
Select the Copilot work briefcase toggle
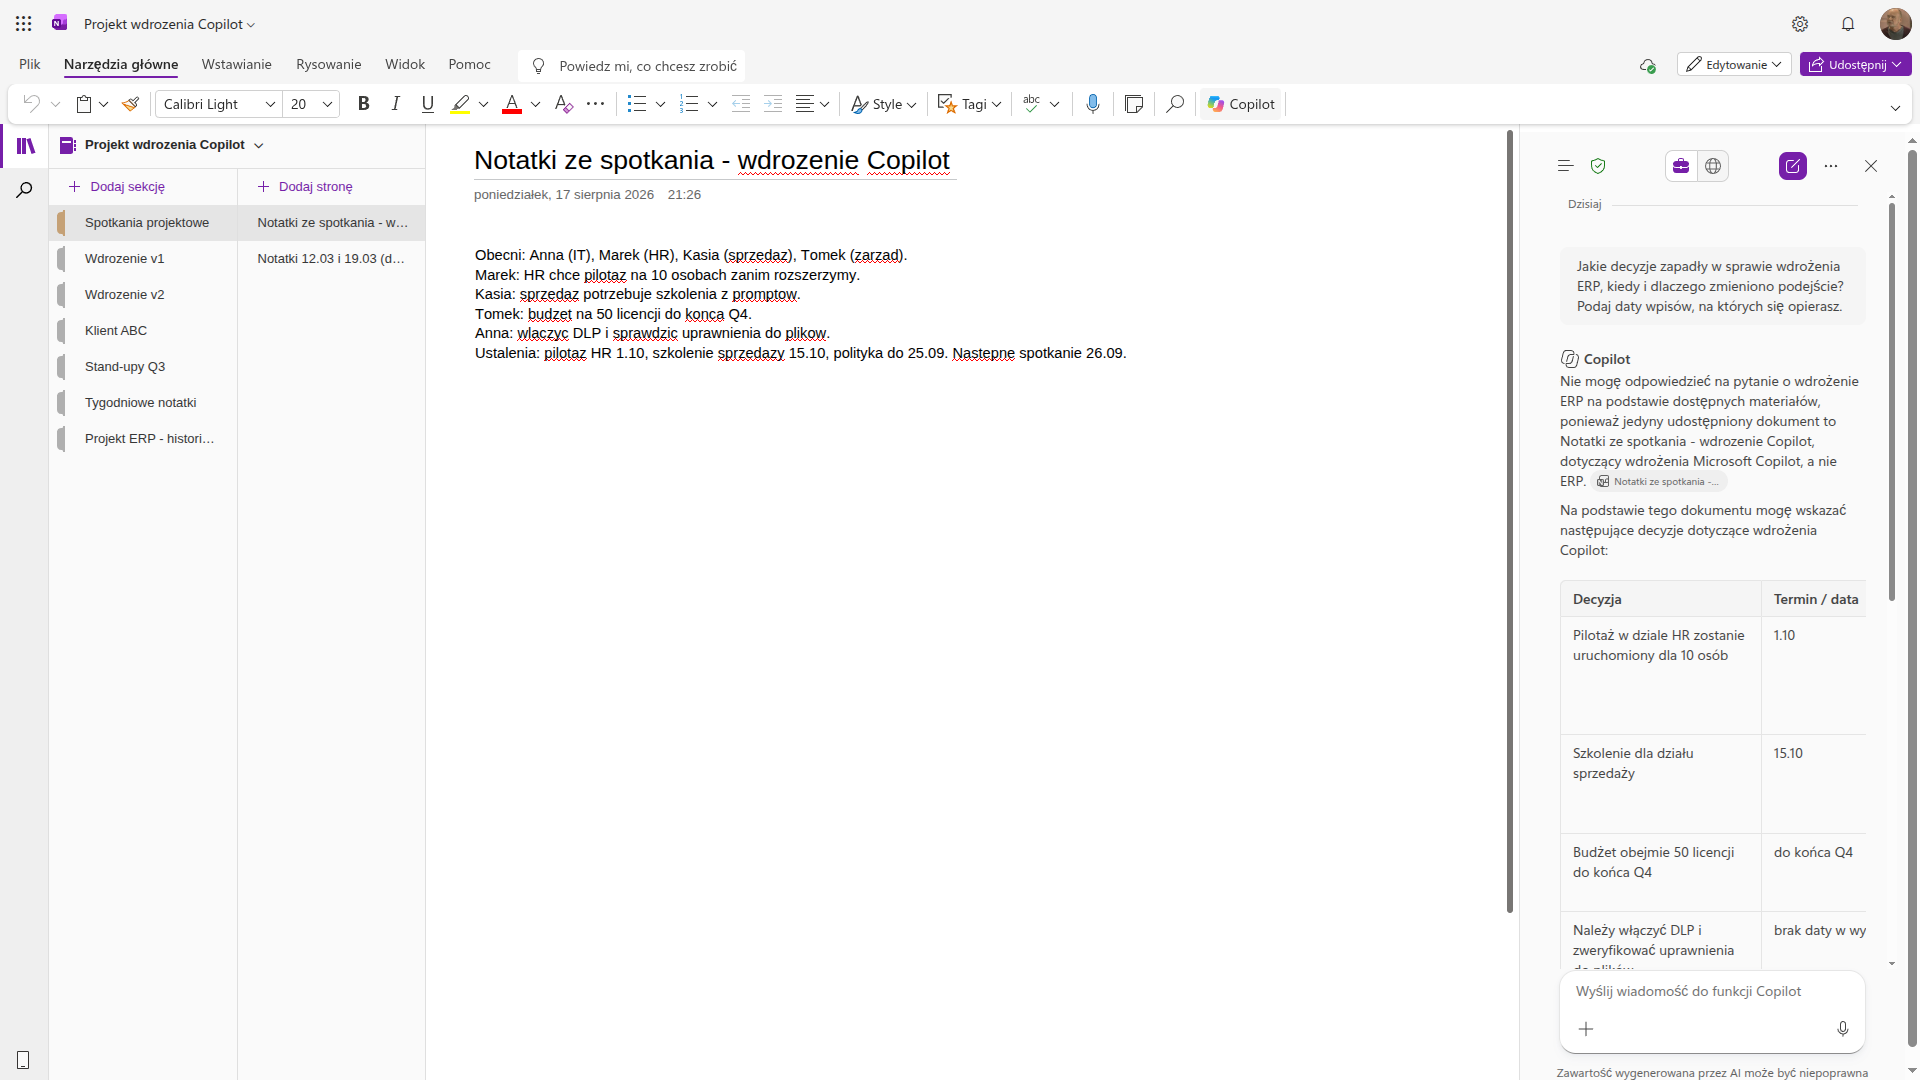[1681, 166]
